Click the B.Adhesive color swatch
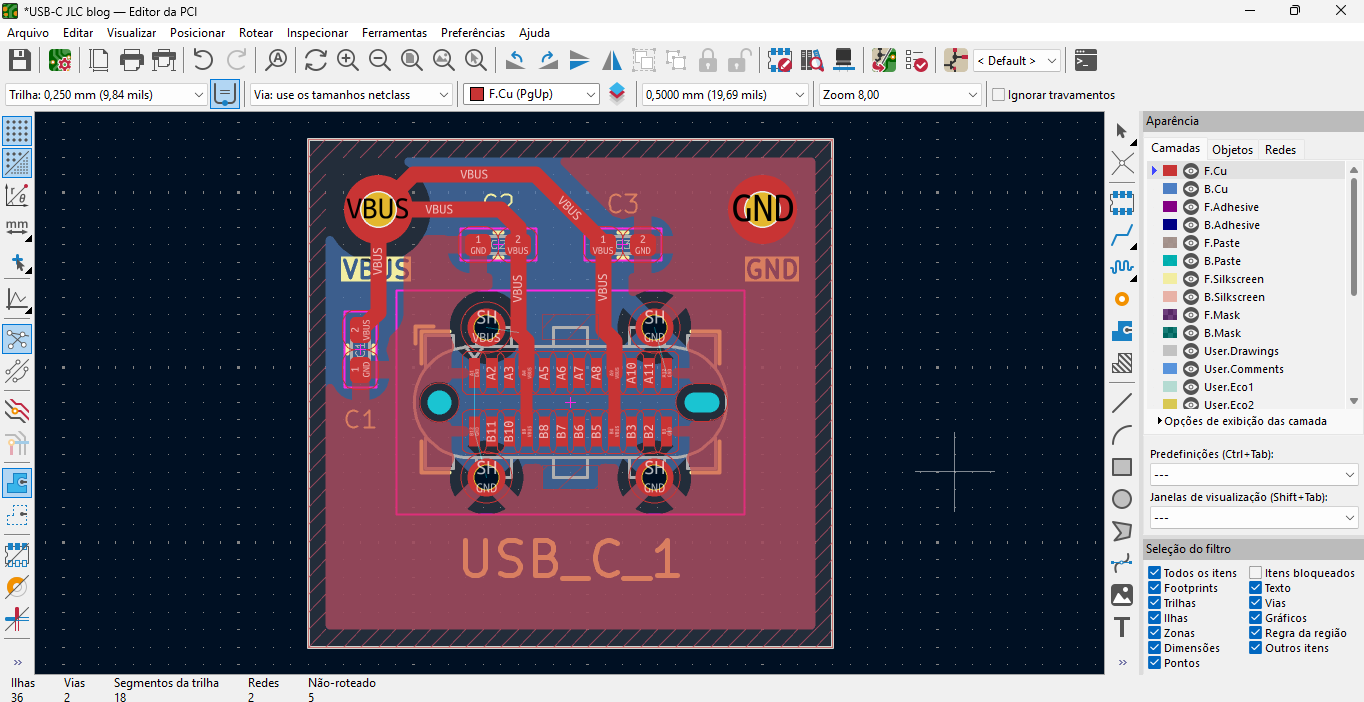1364x702 pixels. [1170, 225]
